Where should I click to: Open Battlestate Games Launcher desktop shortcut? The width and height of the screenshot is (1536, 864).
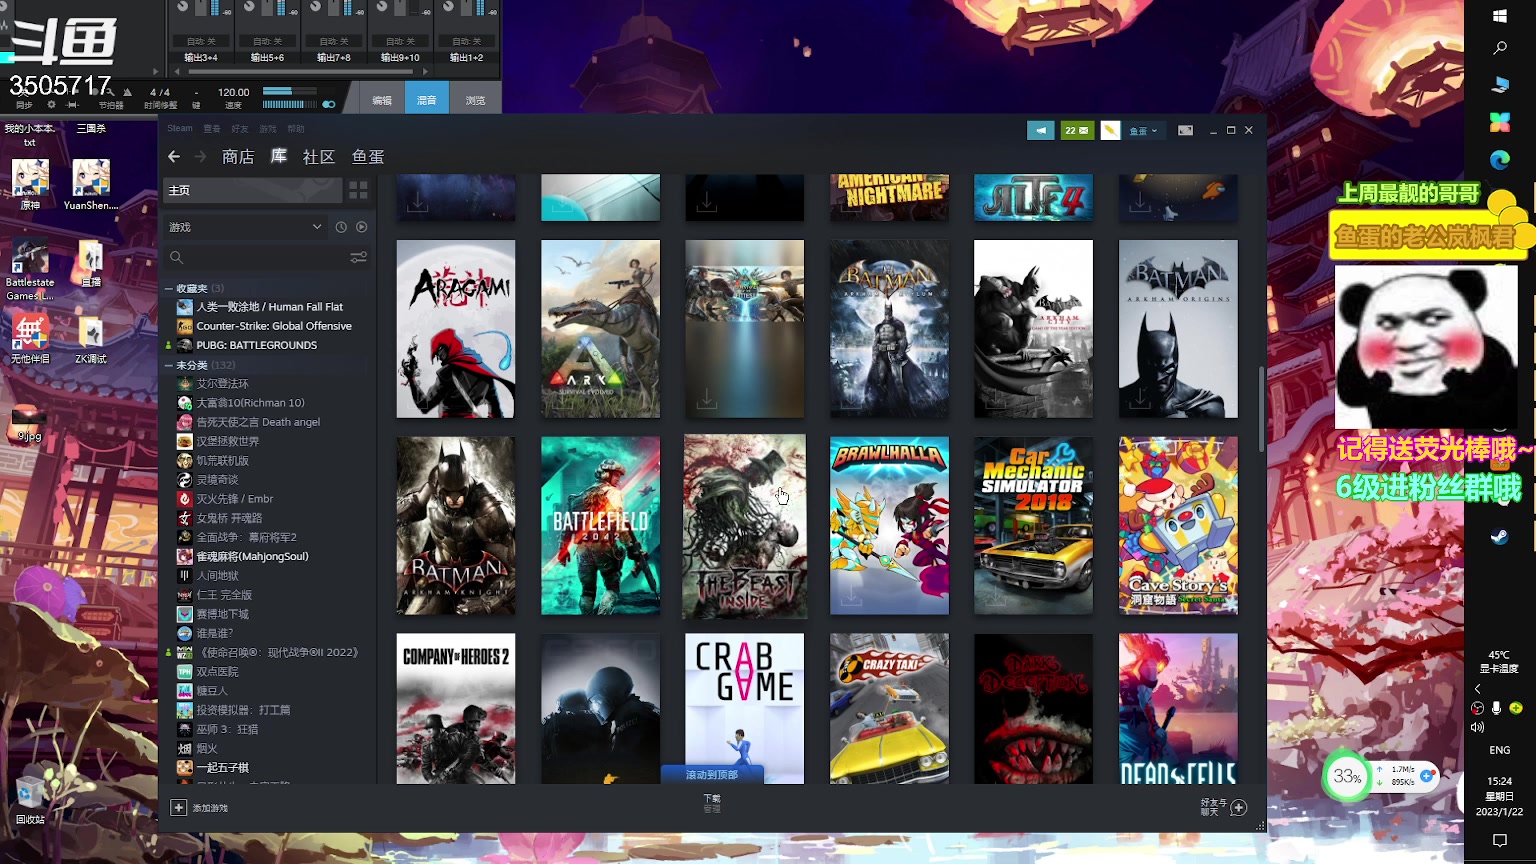(x=30, y=270)
